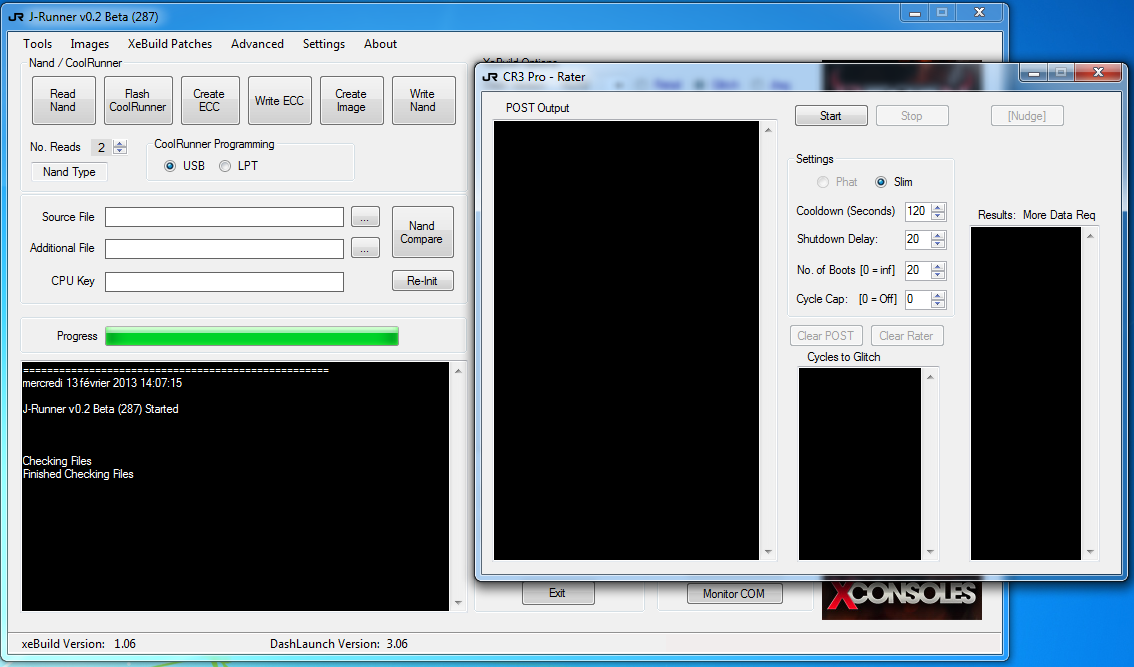Open the XeBuild Patches menu
1134x667 pixels.
[170, 44]
